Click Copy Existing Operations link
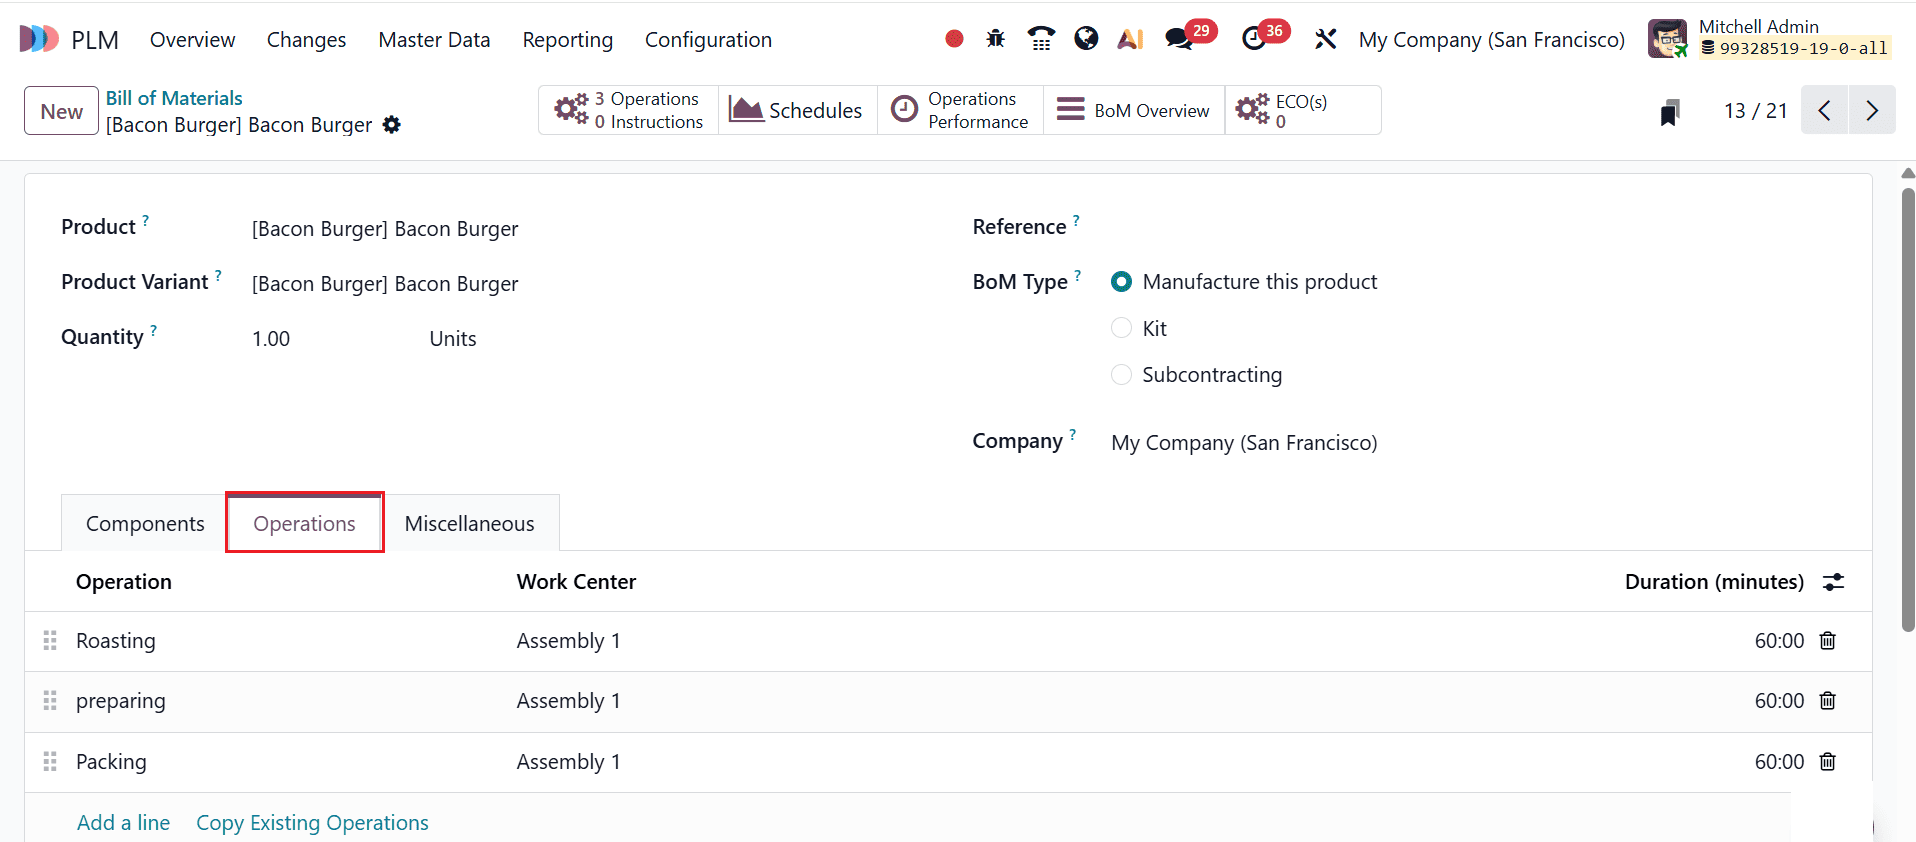 [x=312, y=822]
